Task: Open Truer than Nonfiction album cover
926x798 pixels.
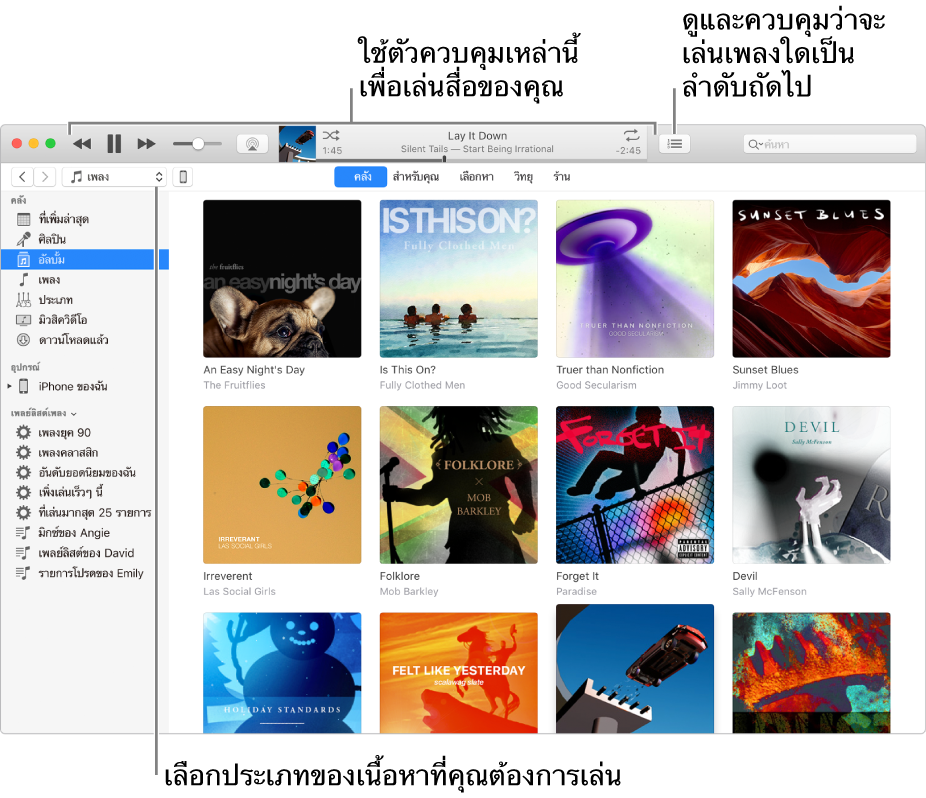Action: 635,279
